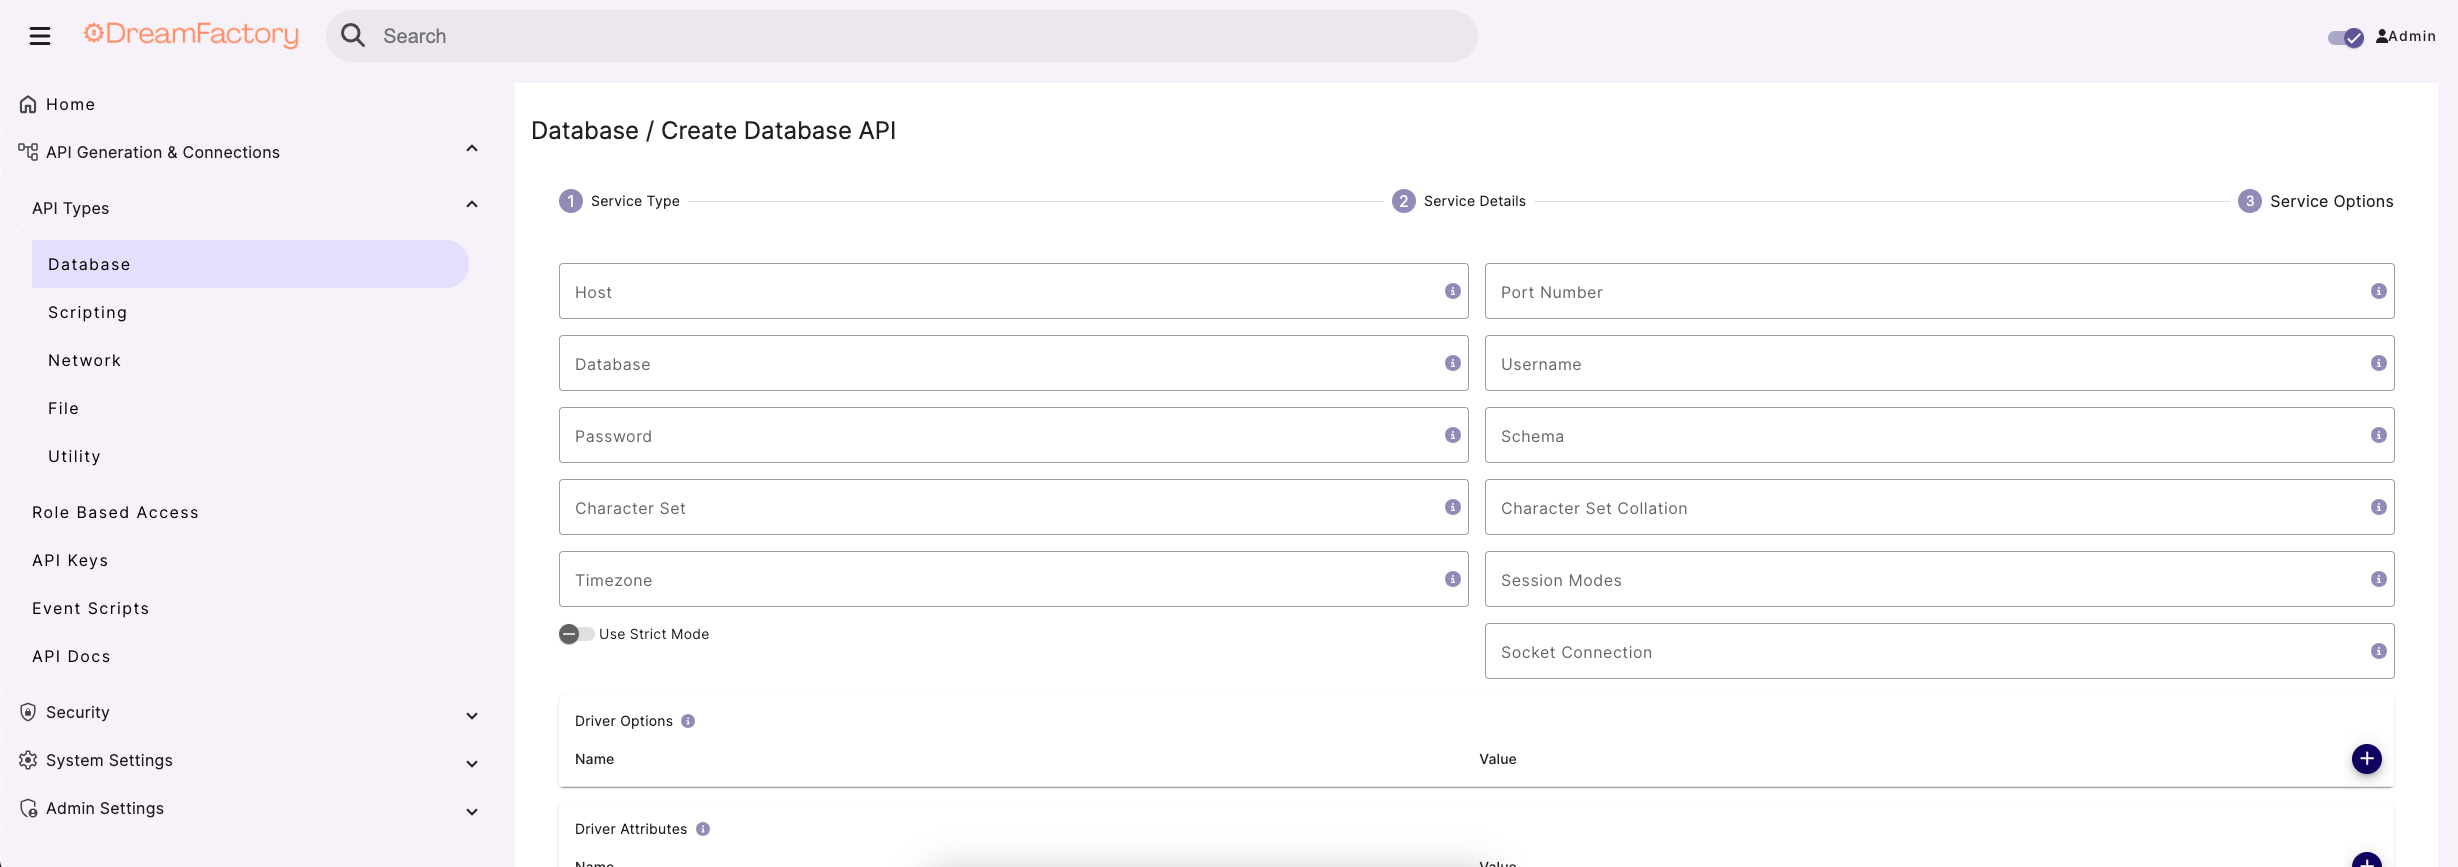The image size is (2458, 867).
Task: Click the Socket Connection info icon
Action: click(2378, 651)
